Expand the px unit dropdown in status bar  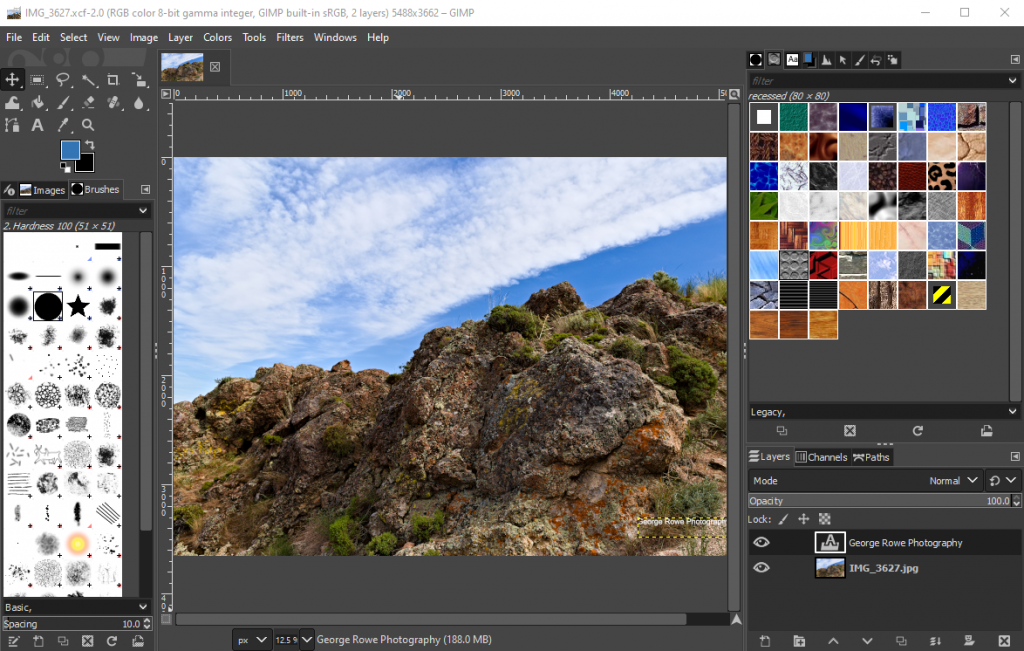pos(252,639)
